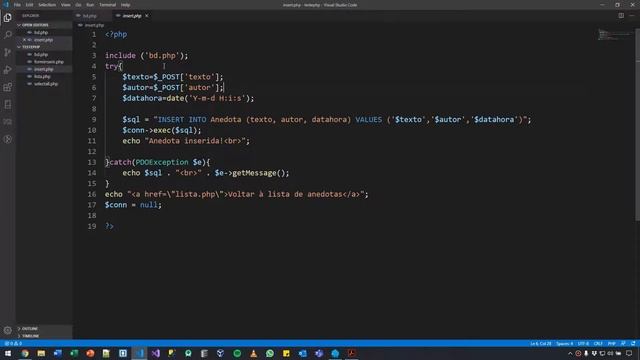Collapse the TESTEPHP folder section
This screenshot has height=360, width=640.
click(44, 47)
